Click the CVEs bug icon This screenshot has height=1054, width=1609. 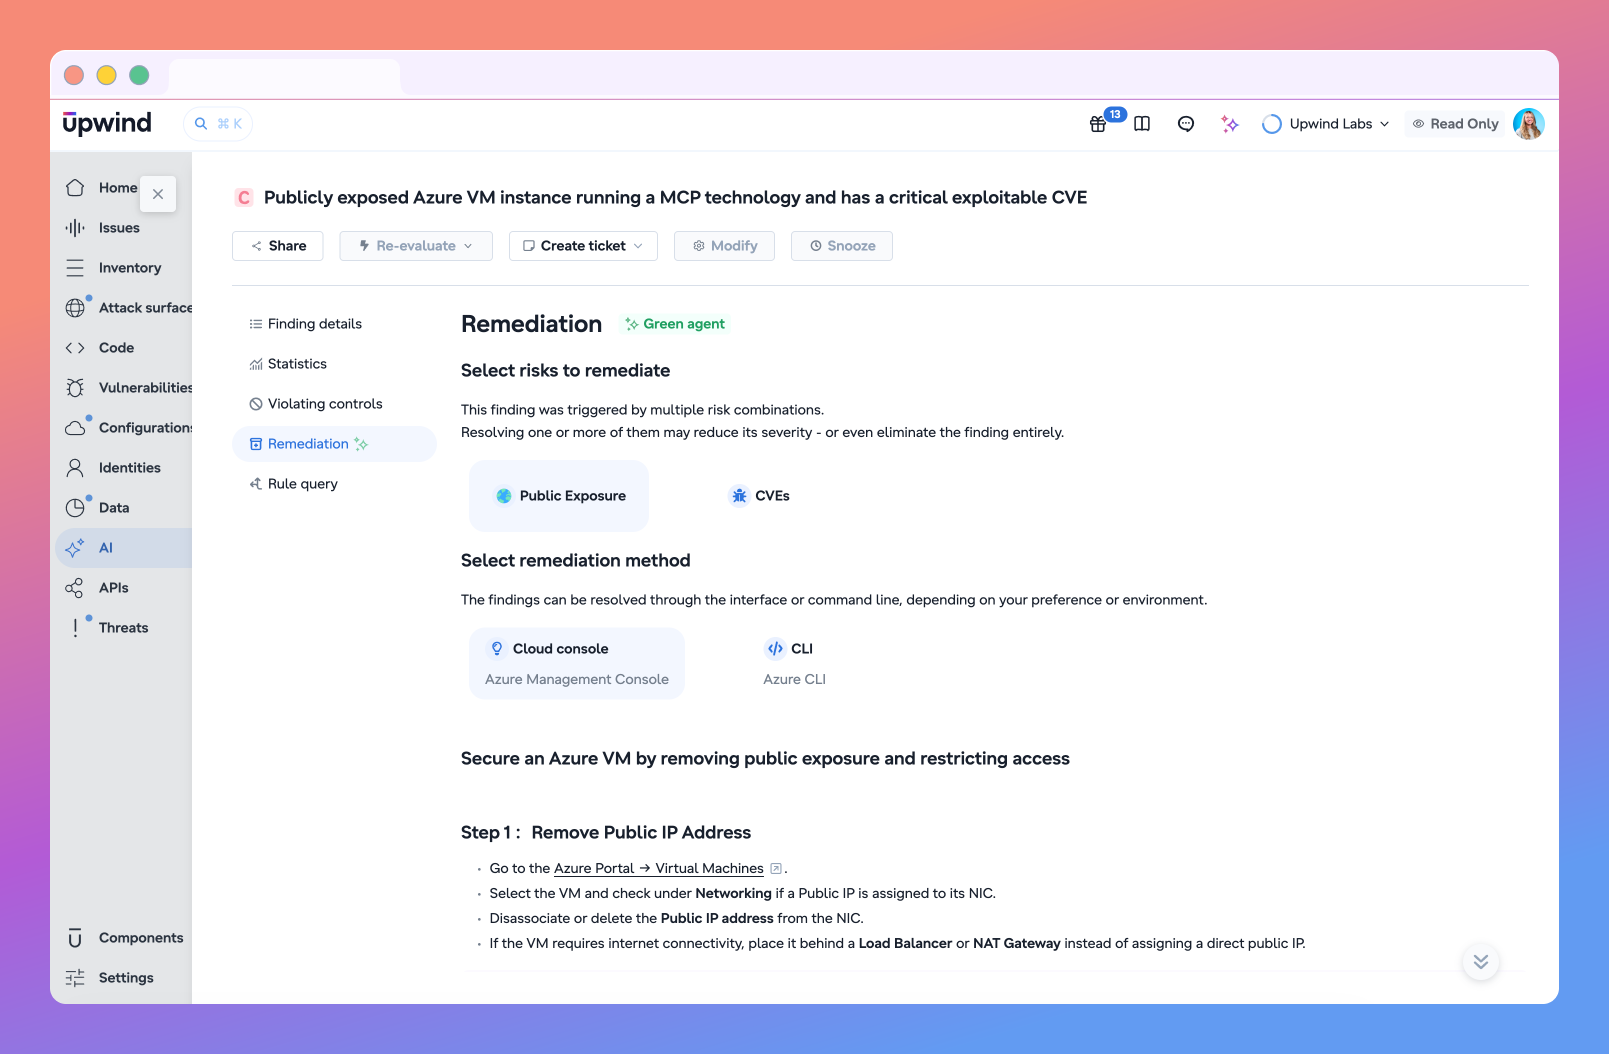coord(739,496)
